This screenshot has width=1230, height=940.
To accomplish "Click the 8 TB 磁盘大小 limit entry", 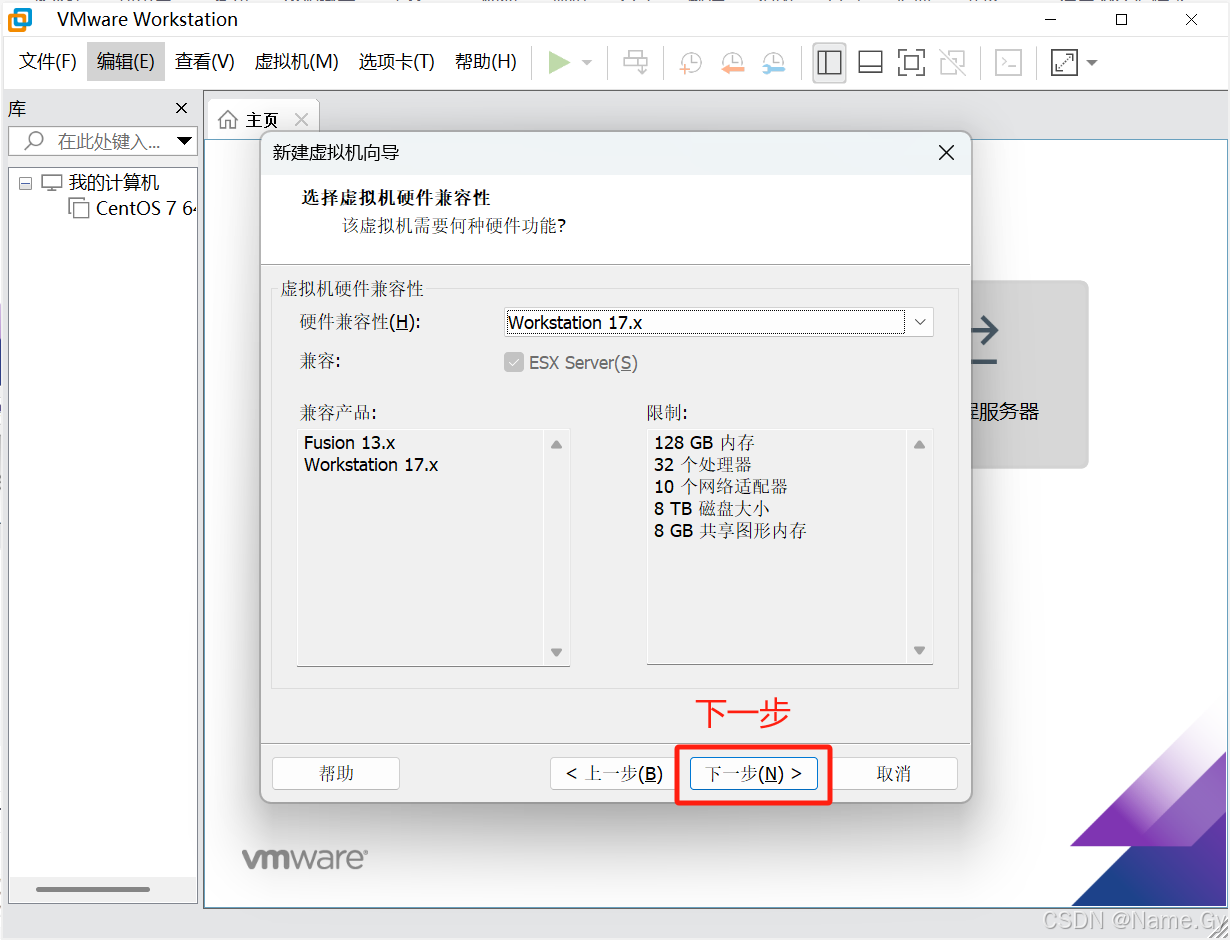I will tap(712, 509).
